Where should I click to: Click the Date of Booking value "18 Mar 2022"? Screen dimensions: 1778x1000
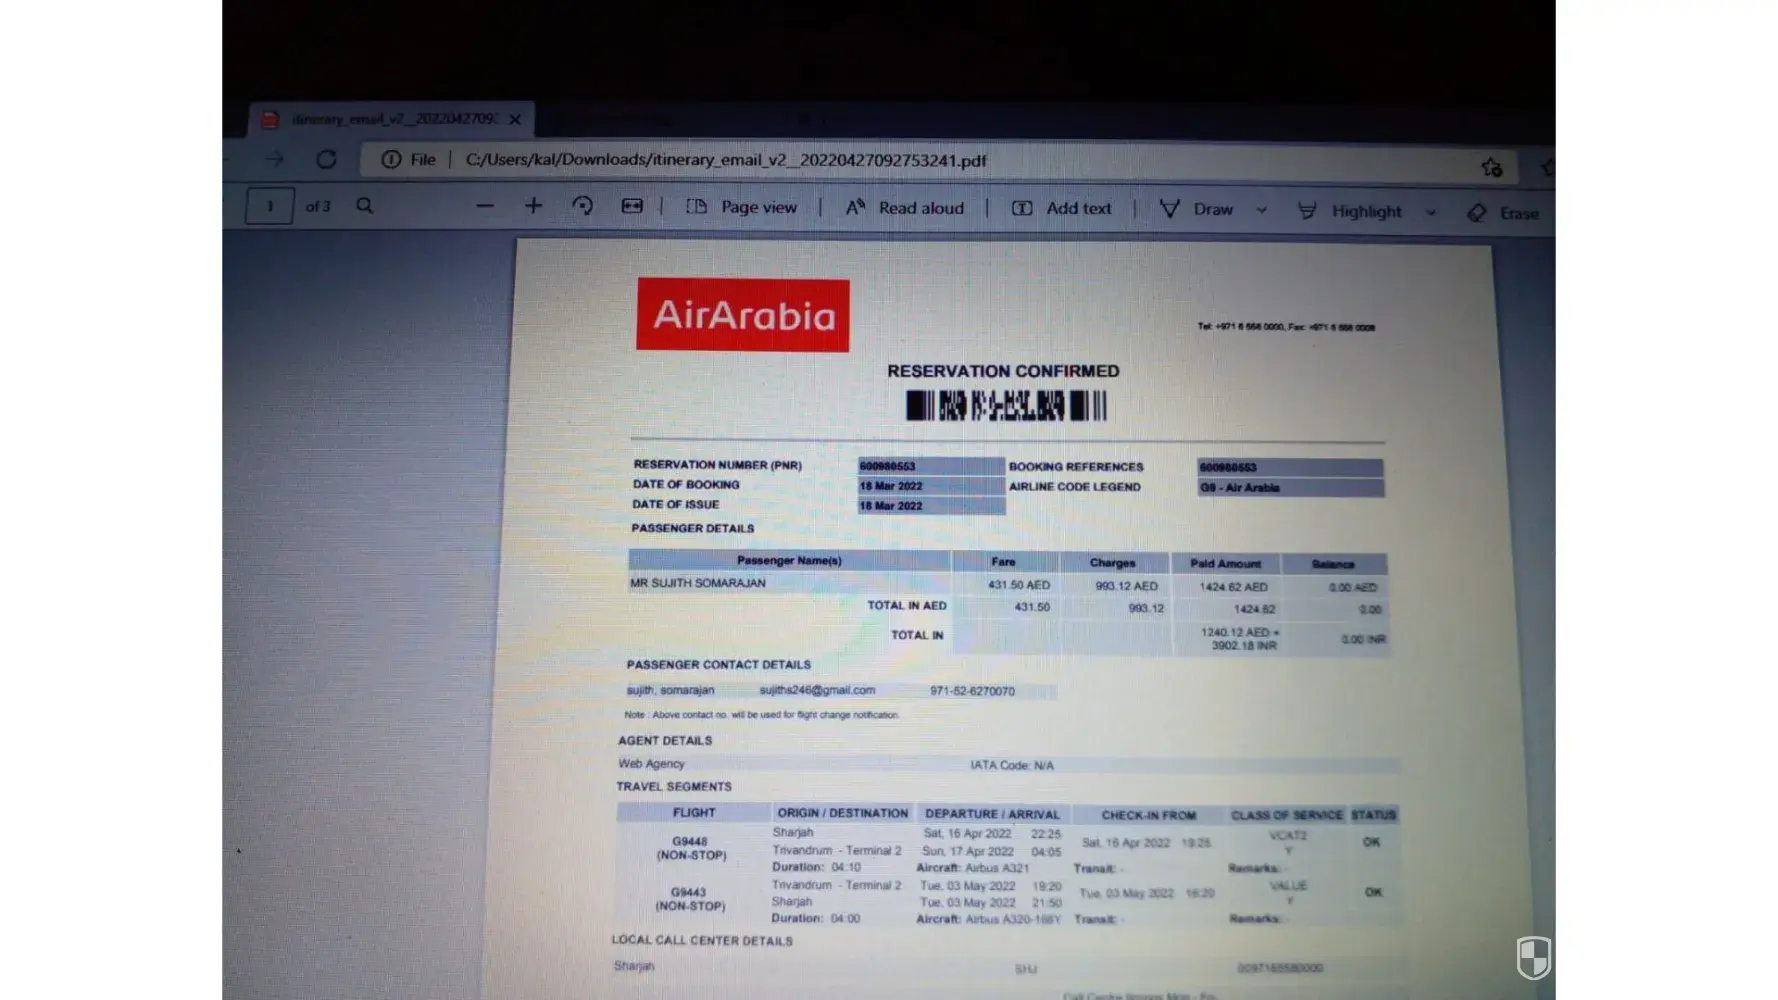tap(891, 486)
